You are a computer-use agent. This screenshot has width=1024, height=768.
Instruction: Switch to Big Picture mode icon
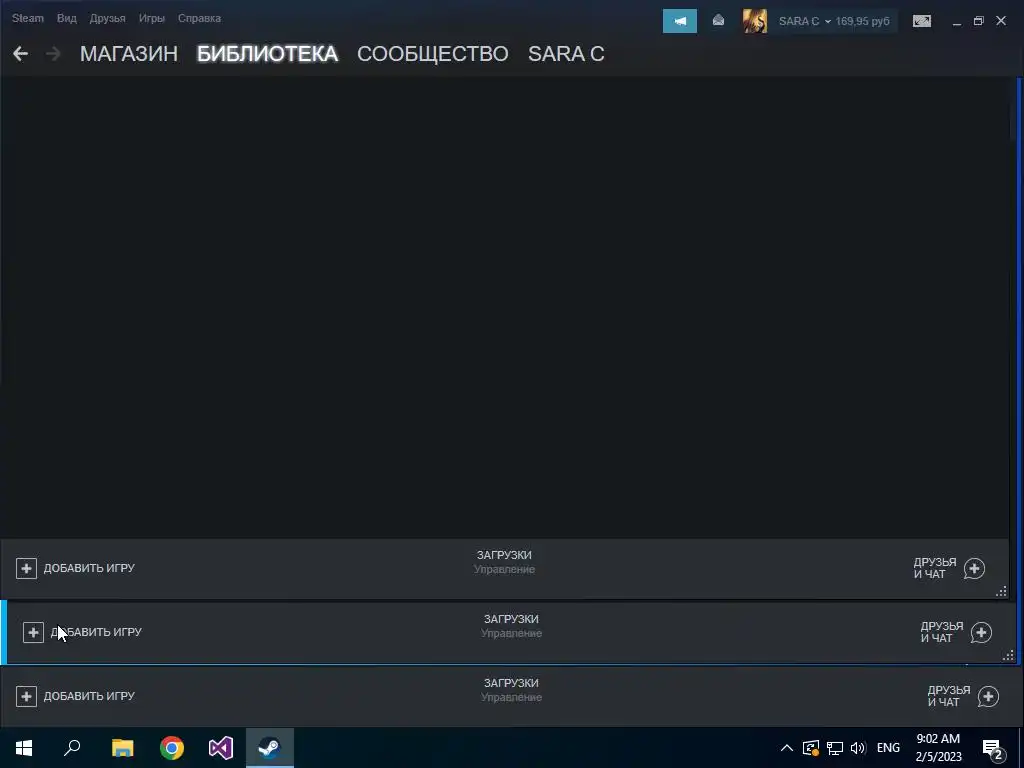coord(921,21)
